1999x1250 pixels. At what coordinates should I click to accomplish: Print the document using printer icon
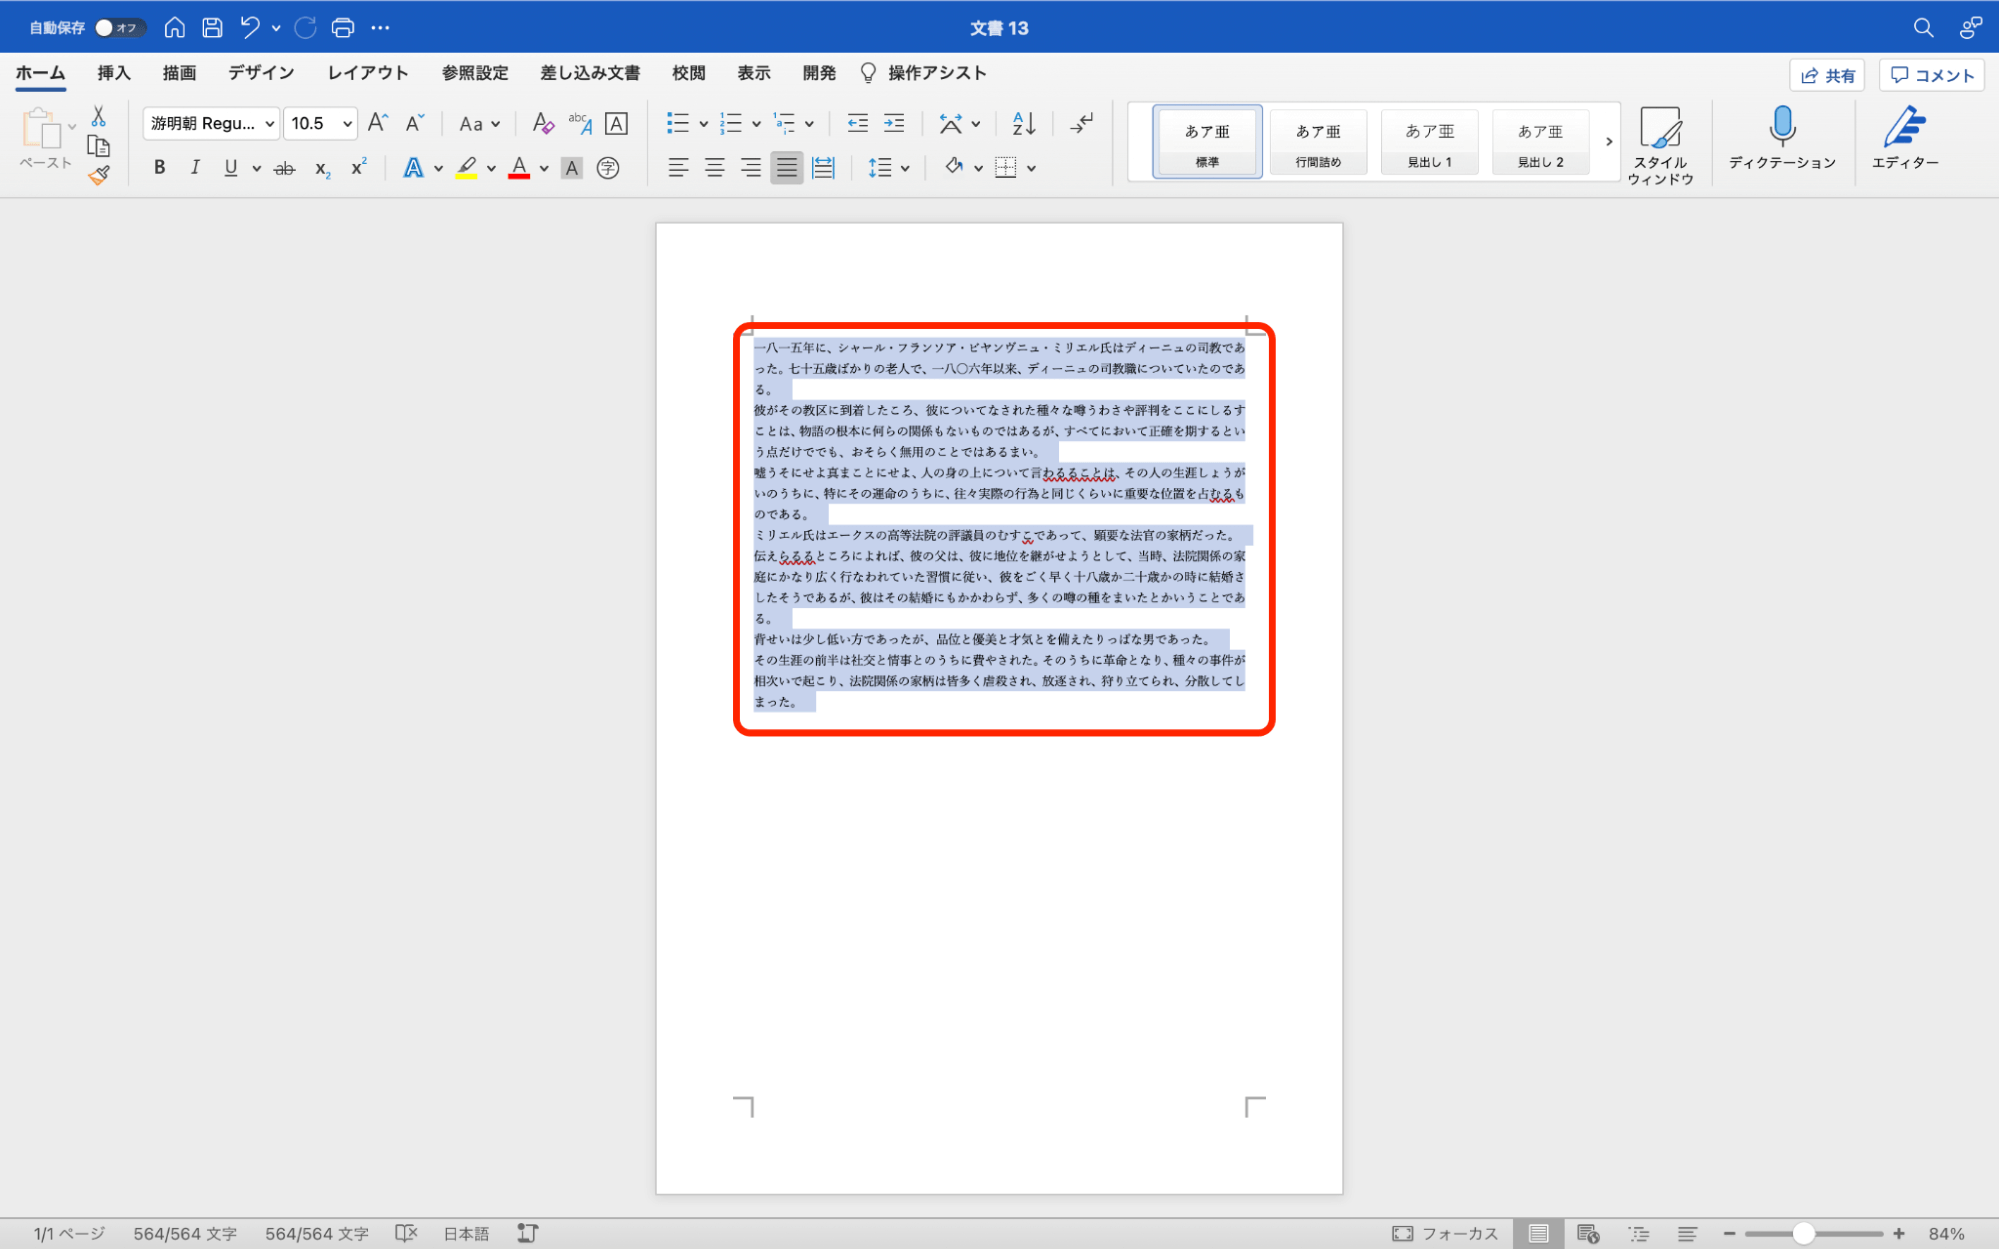(x=343, y=28)
